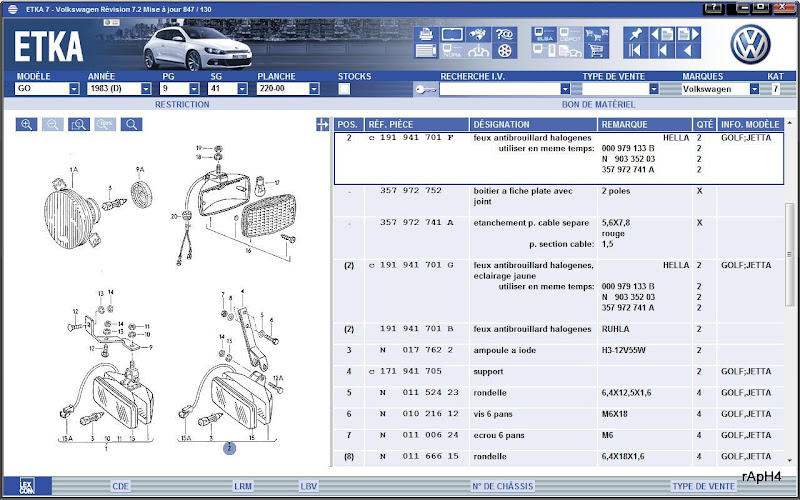Reset illustration zoom to 100%
The image size is (800, 500).
[x=105, y=124]
